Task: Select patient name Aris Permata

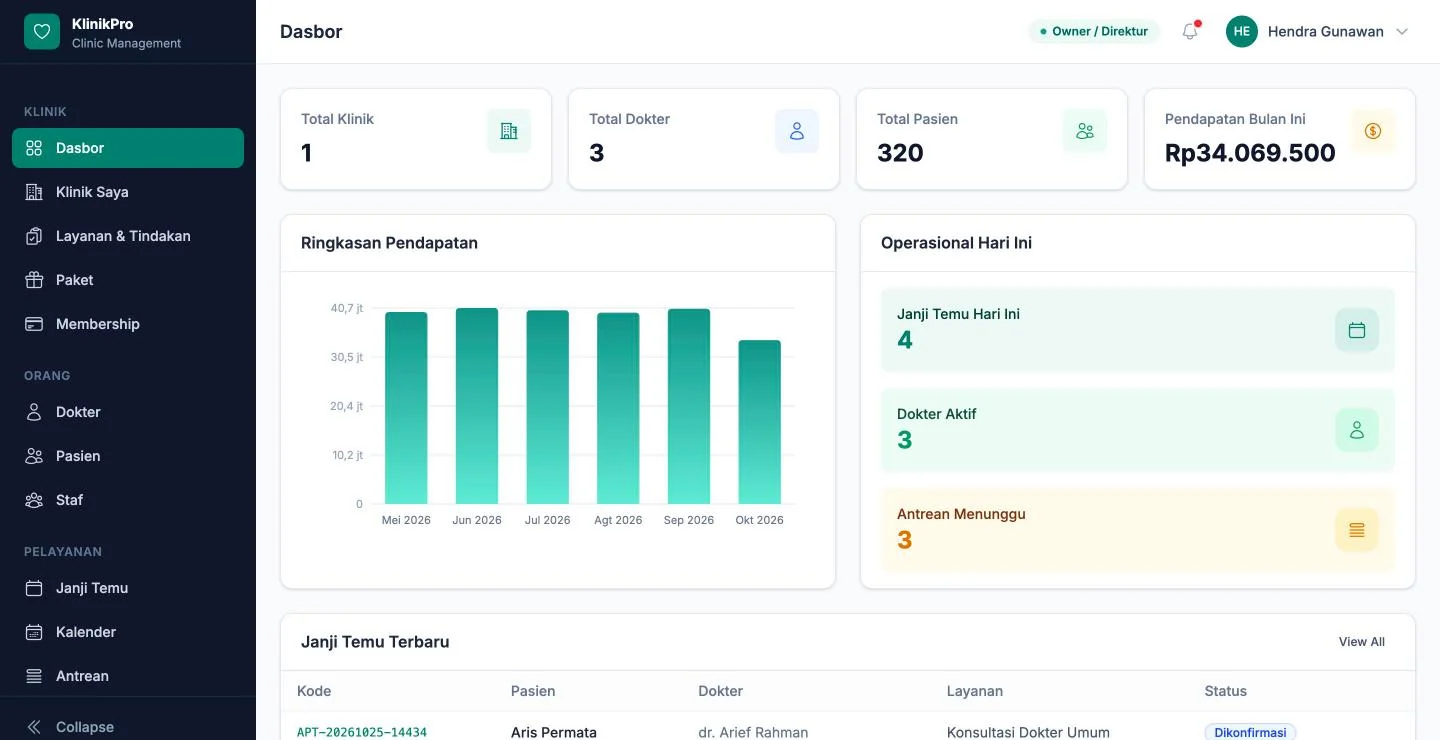Action: pos(554,732)
